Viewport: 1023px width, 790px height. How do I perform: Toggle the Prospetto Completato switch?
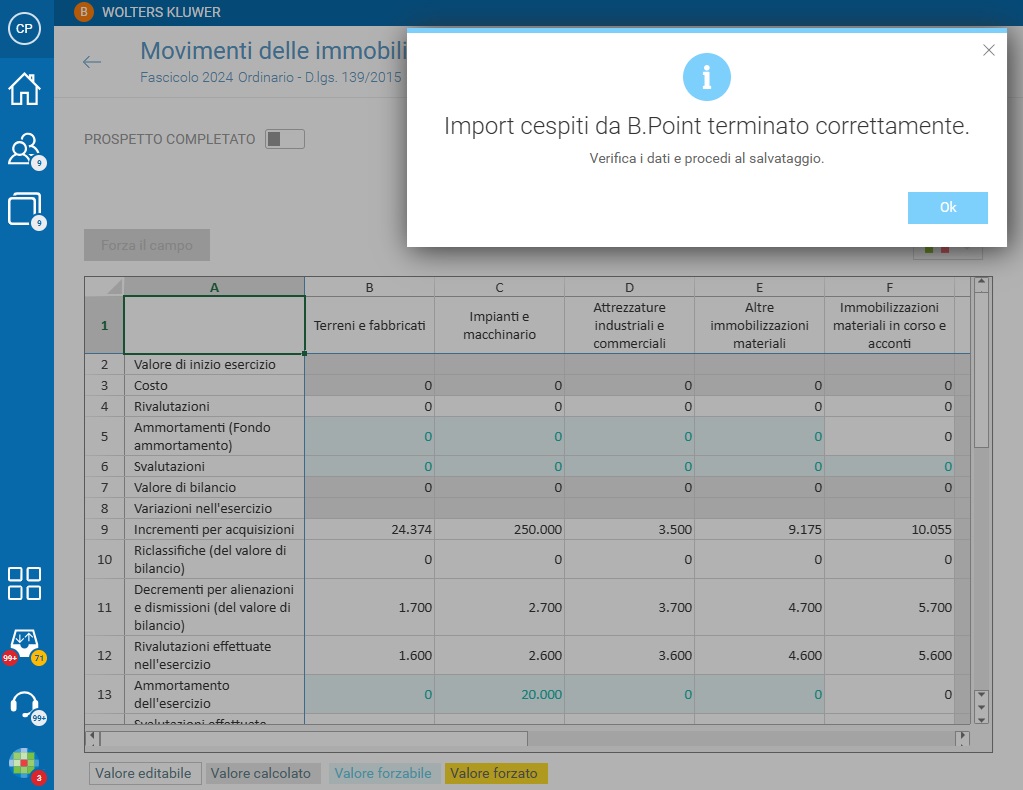(284, 139)
